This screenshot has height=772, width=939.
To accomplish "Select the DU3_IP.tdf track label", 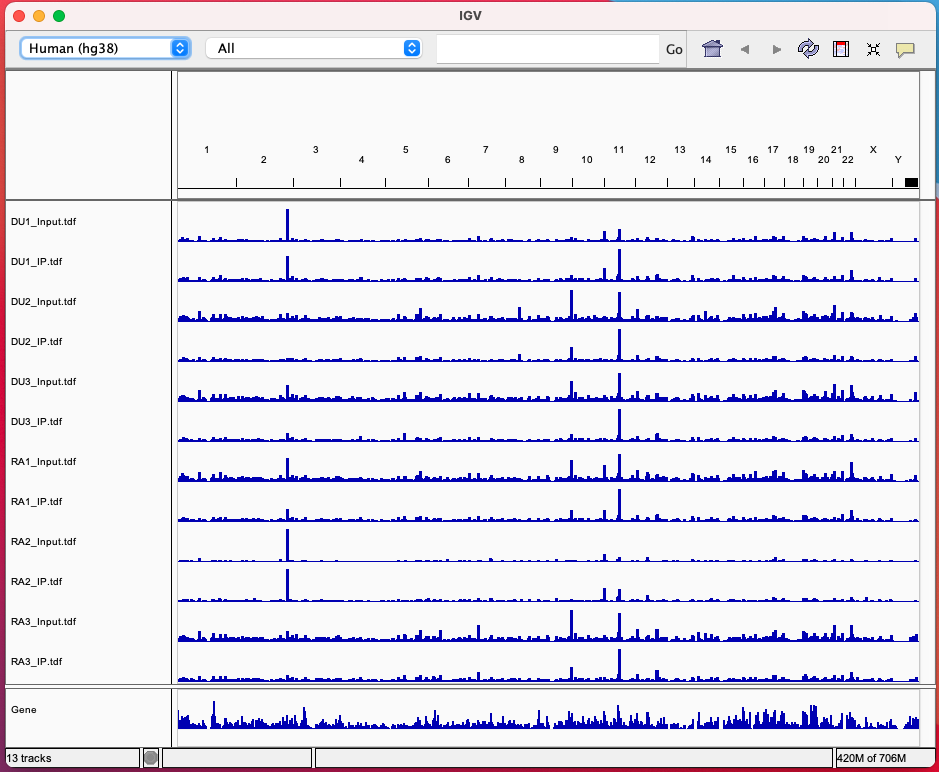I will [37, 422].
